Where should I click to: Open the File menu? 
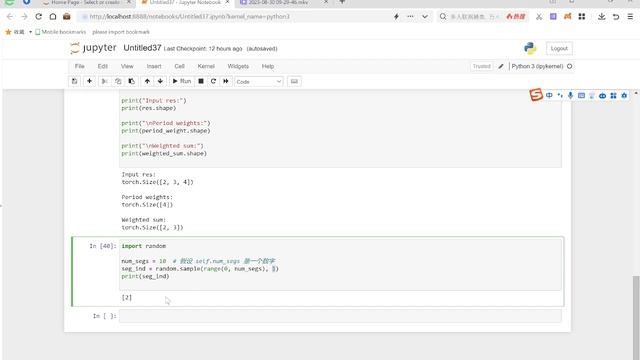click(x=80, y=66)
